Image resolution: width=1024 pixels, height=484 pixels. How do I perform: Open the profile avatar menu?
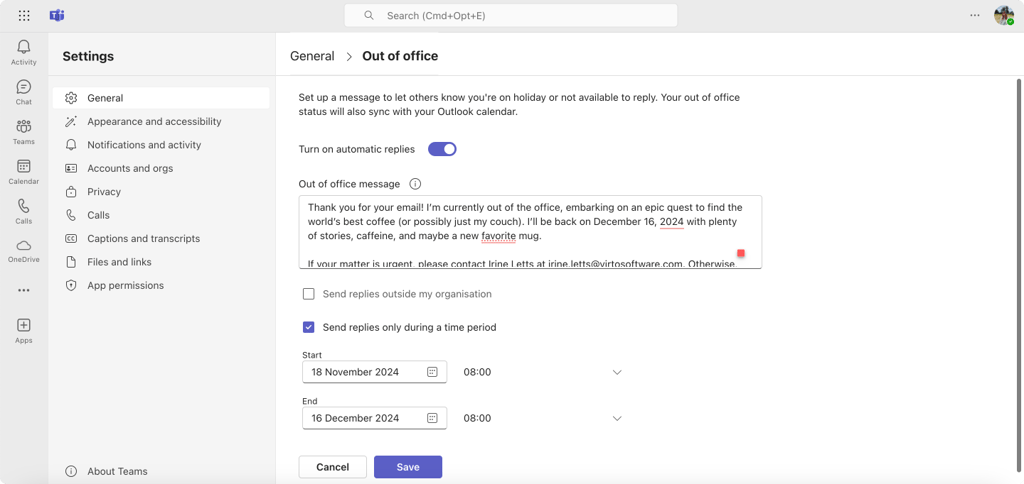pyautogui.click(x=1004, y=16)
